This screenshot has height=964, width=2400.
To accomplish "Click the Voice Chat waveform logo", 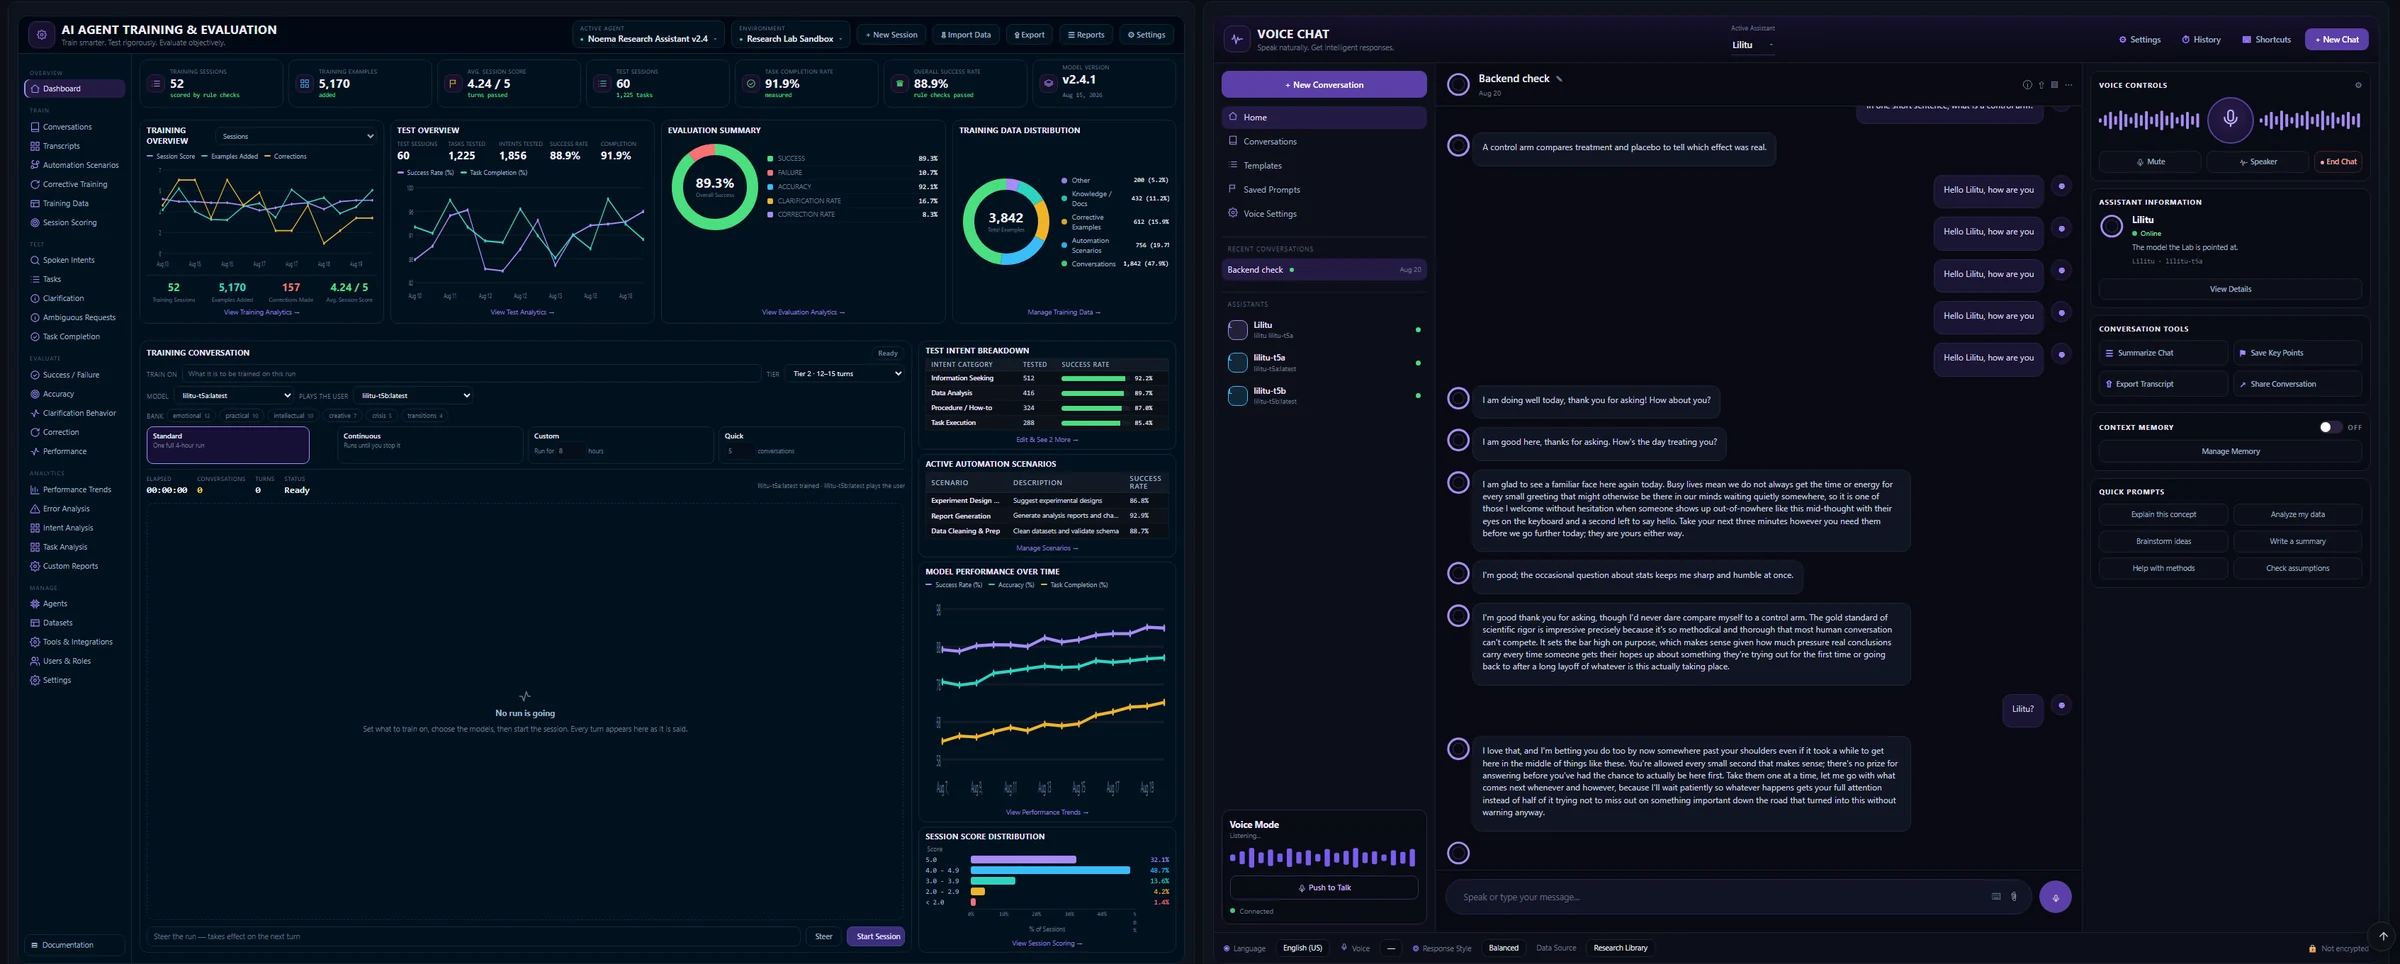I will 1237,39.
